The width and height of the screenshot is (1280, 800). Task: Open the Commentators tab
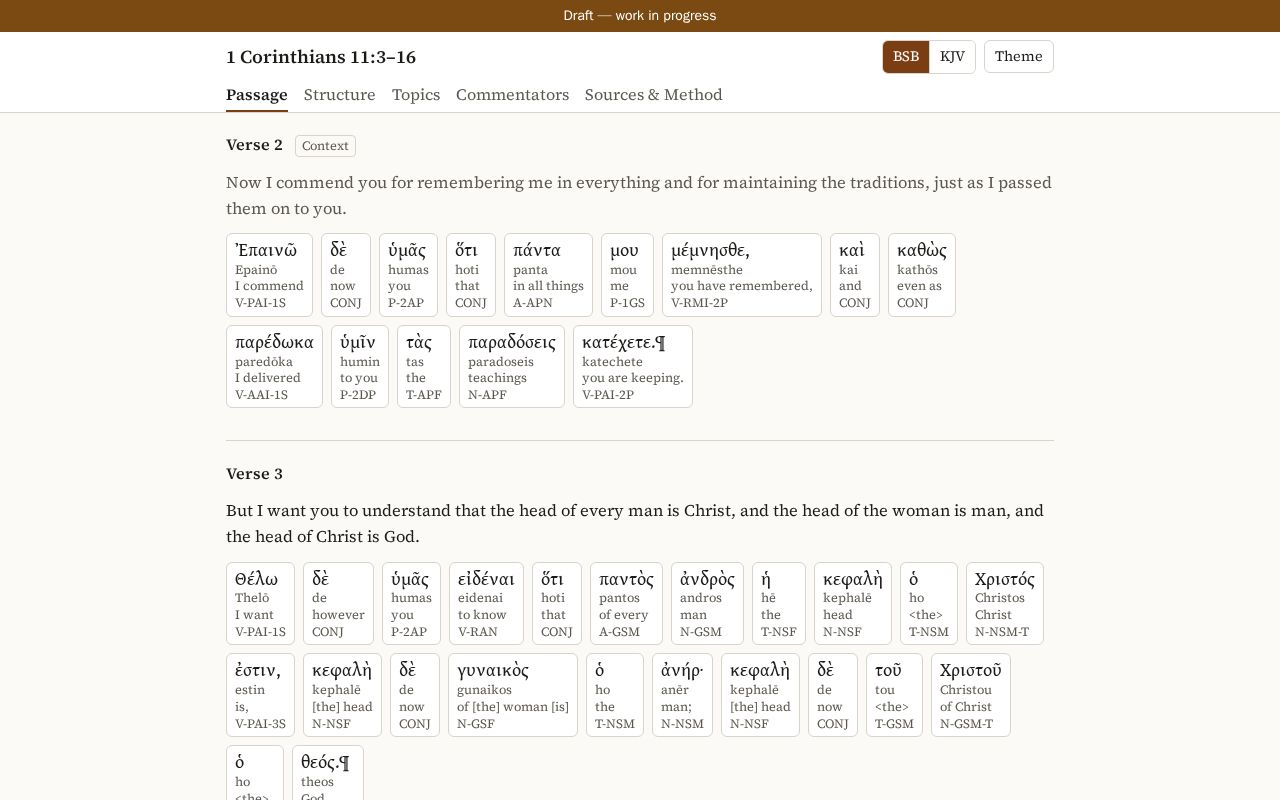[x=513, y=95]
